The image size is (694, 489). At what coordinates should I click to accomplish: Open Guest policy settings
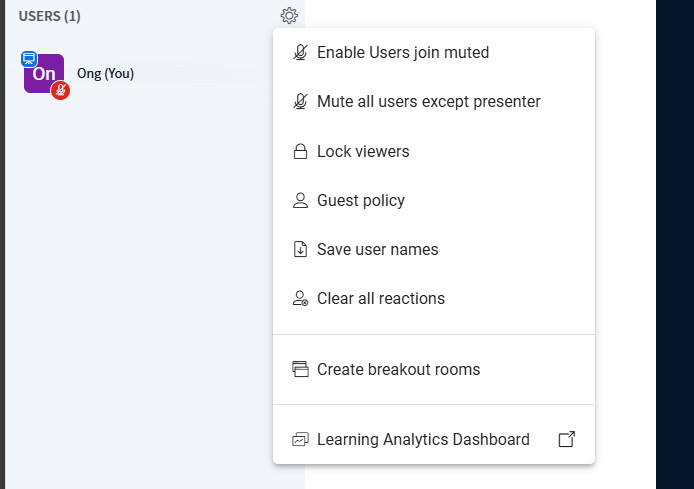(361, 201)
